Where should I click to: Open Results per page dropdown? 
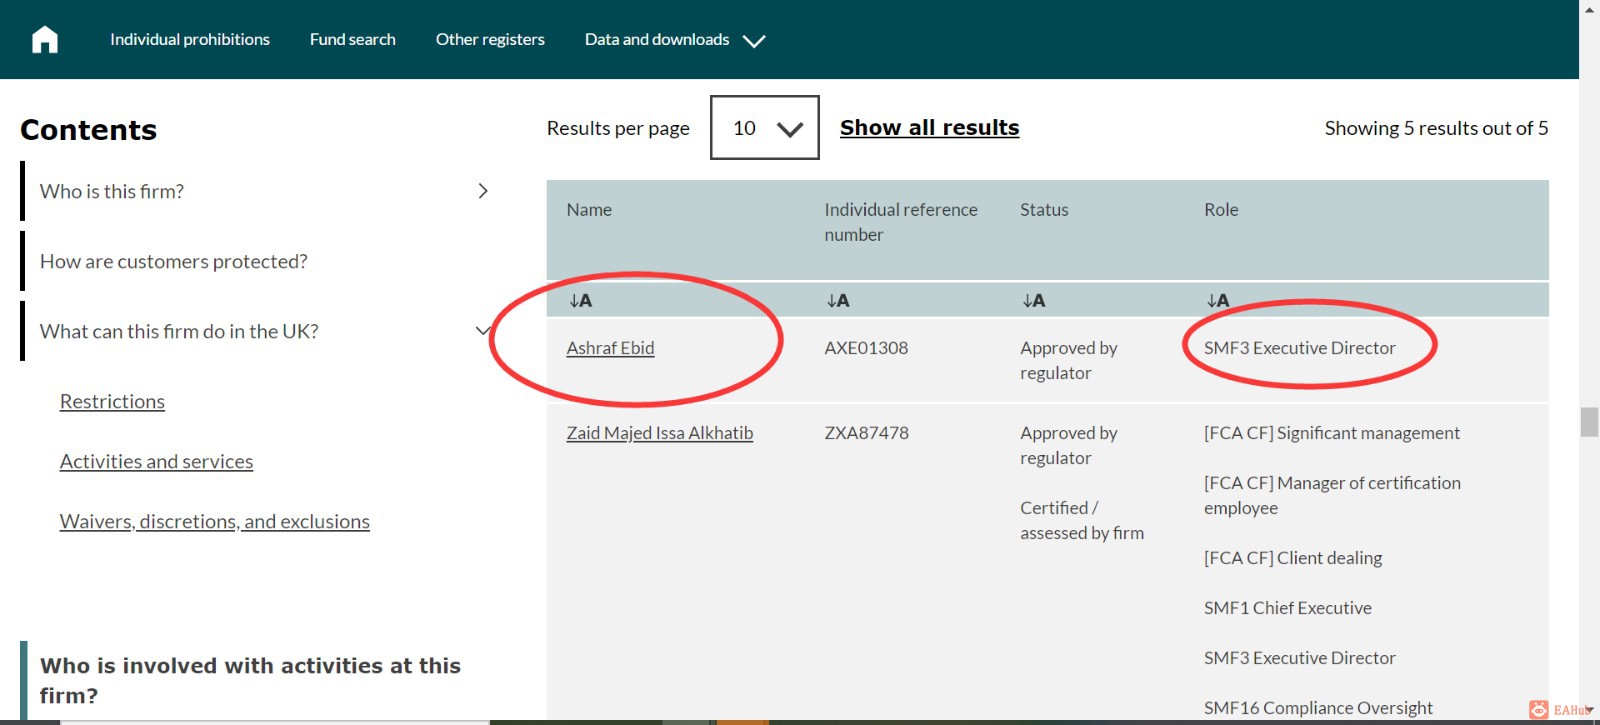pyautogui.click(x=765, y=127)
